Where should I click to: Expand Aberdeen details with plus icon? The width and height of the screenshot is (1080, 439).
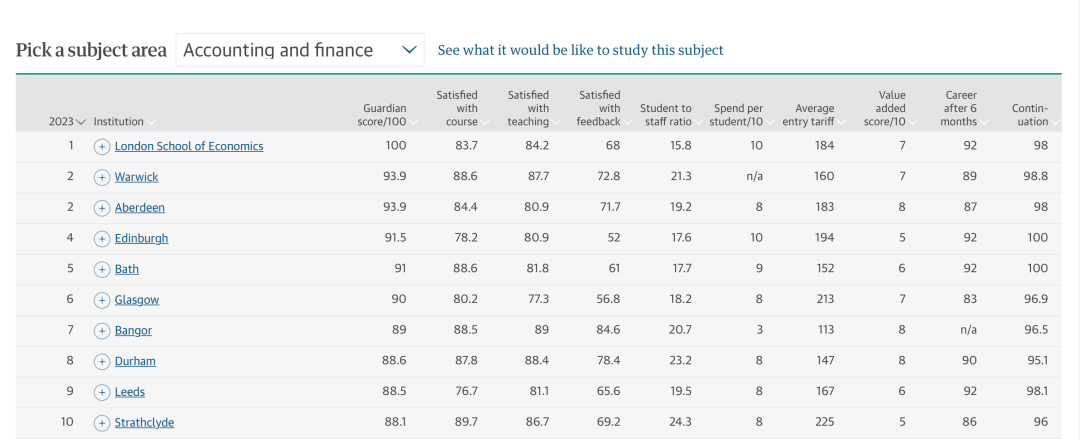click(101, 208)
